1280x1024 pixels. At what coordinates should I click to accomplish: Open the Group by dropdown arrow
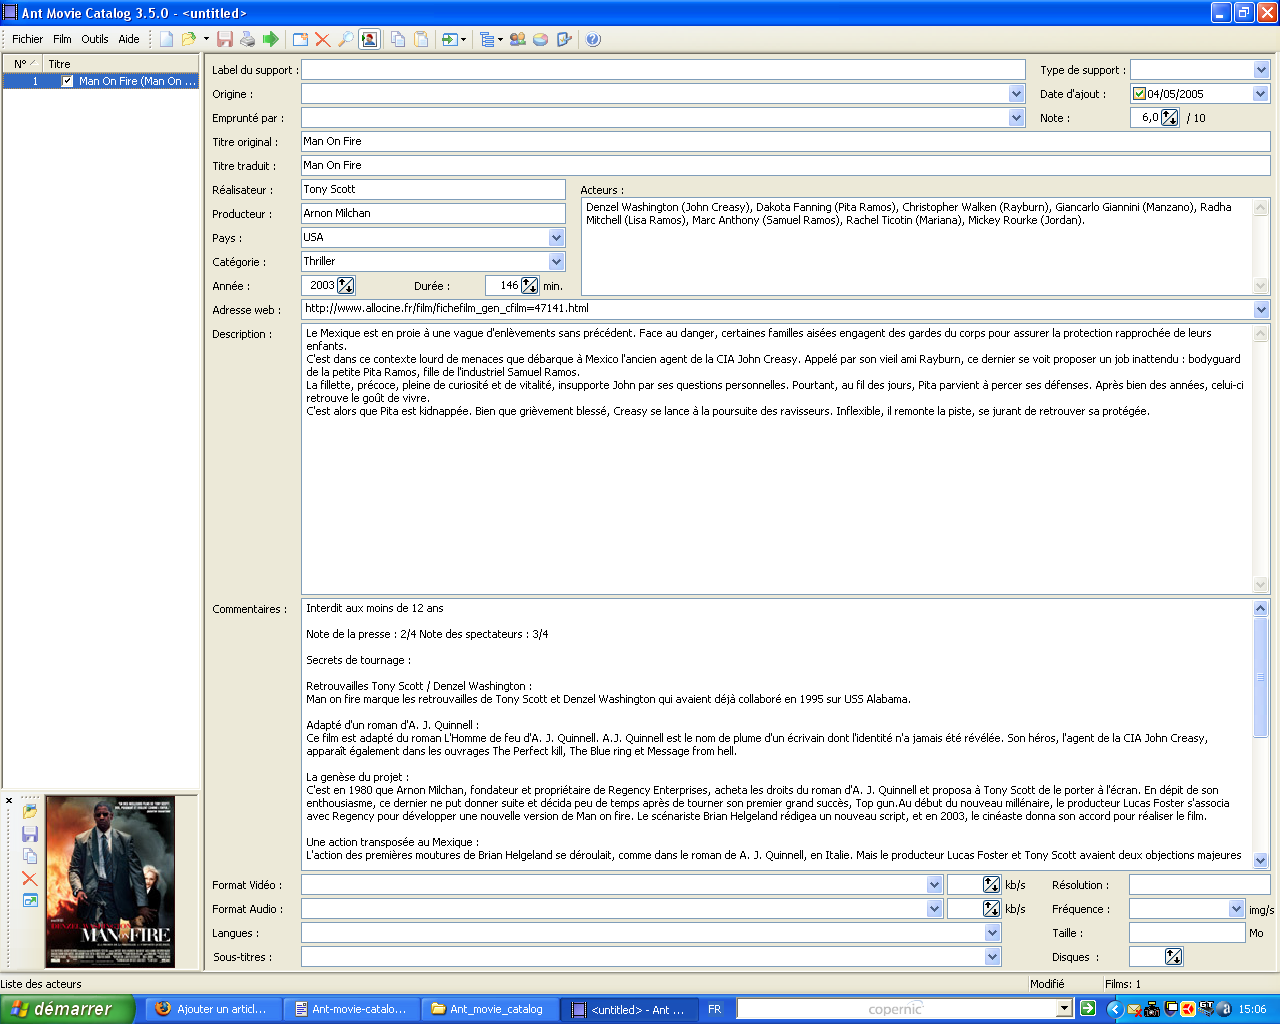click(x=500, y=39)
